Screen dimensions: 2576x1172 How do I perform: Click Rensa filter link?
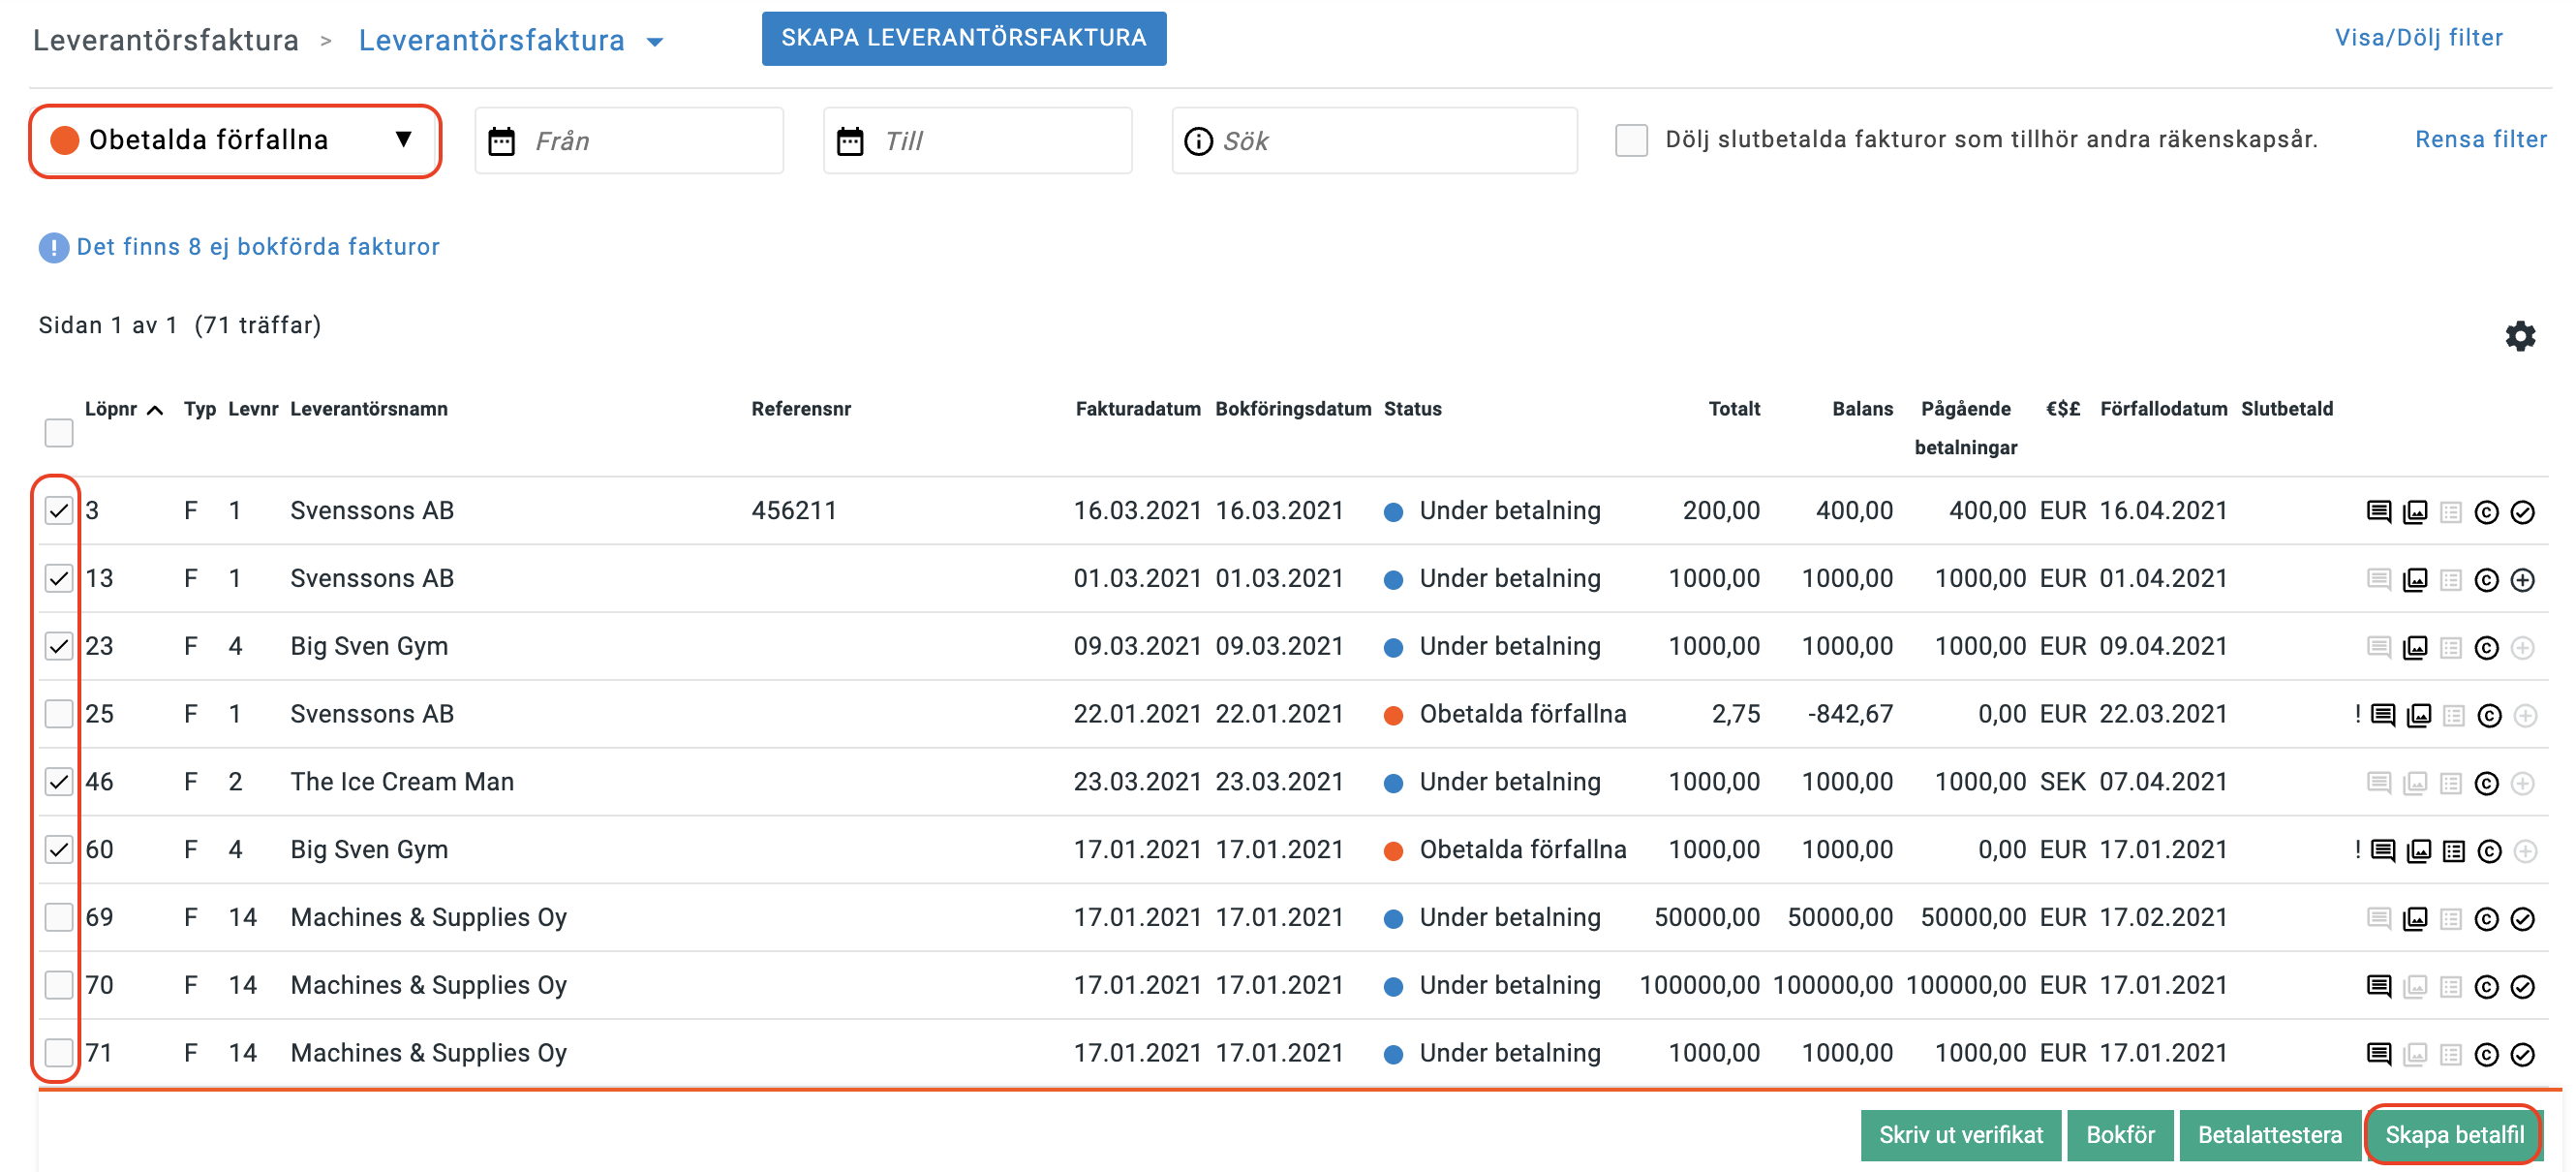2480,140
